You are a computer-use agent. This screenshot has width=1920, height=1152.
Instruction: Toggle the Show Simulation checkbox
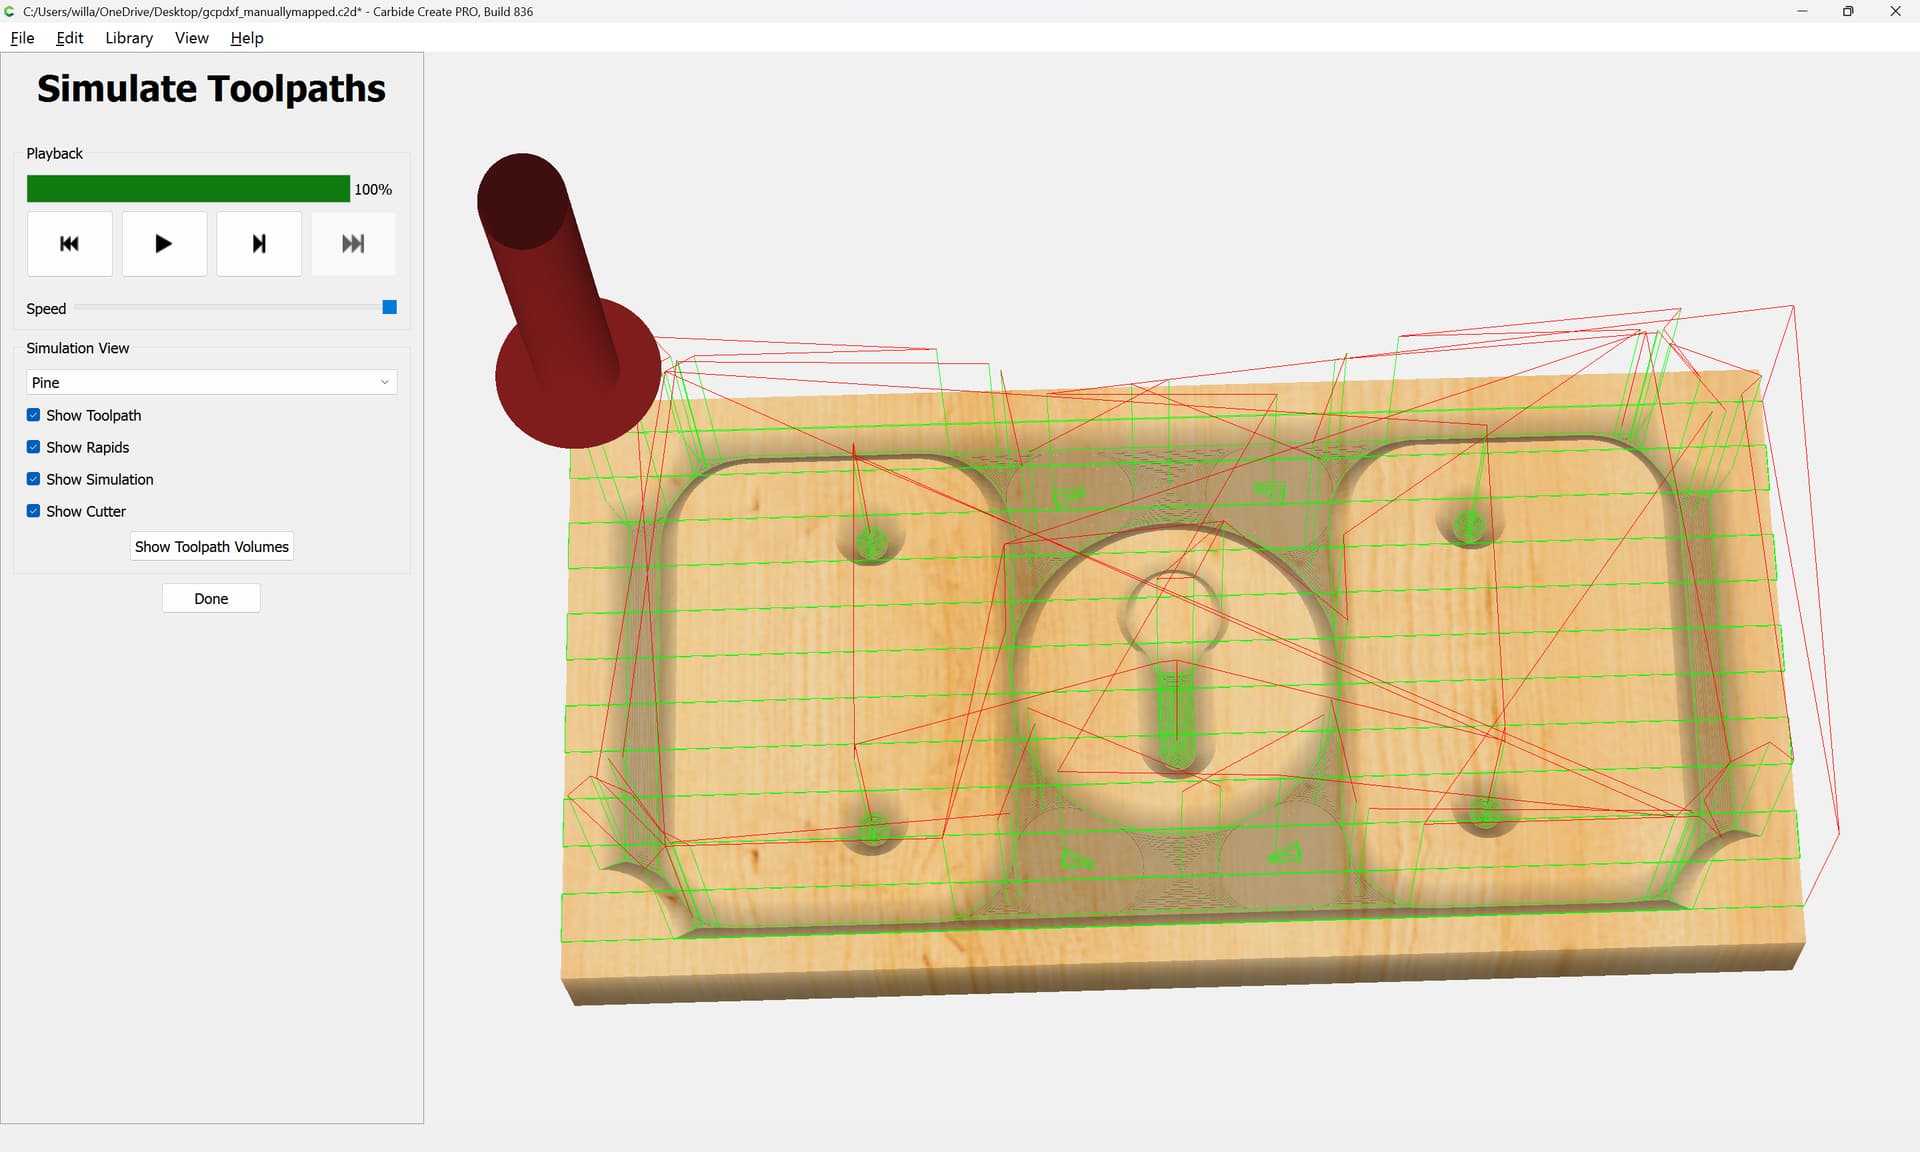(34, 479)
